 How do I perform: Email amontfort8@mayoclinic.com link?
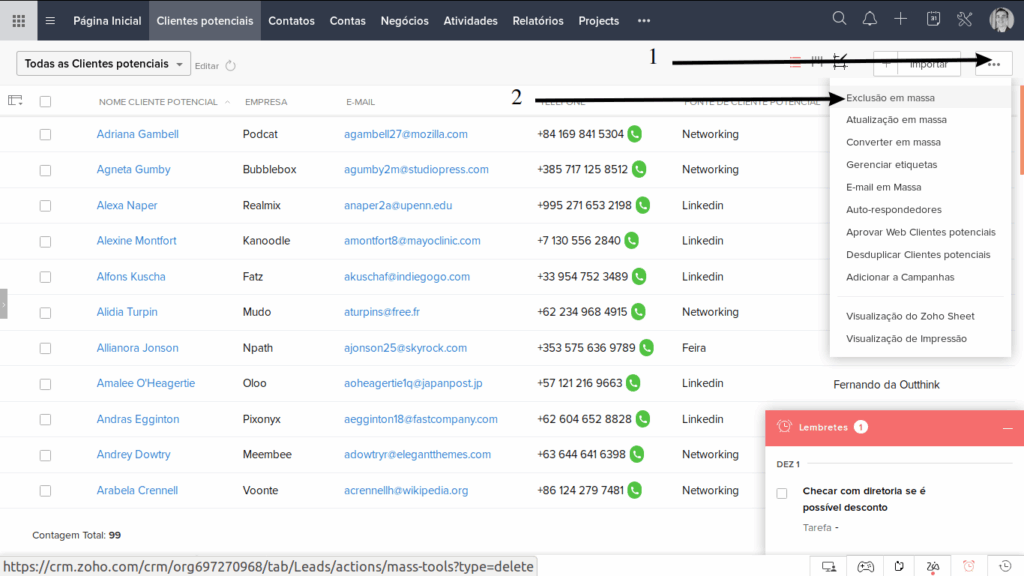coord(412,241)
